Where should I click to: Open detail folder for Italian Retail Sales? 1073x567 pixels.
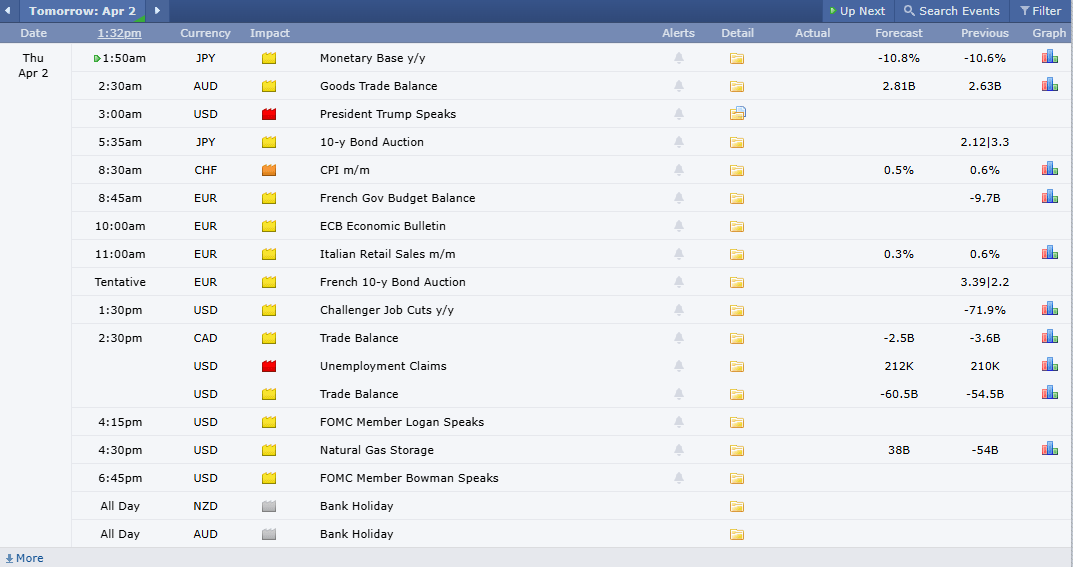pos(737,254)
